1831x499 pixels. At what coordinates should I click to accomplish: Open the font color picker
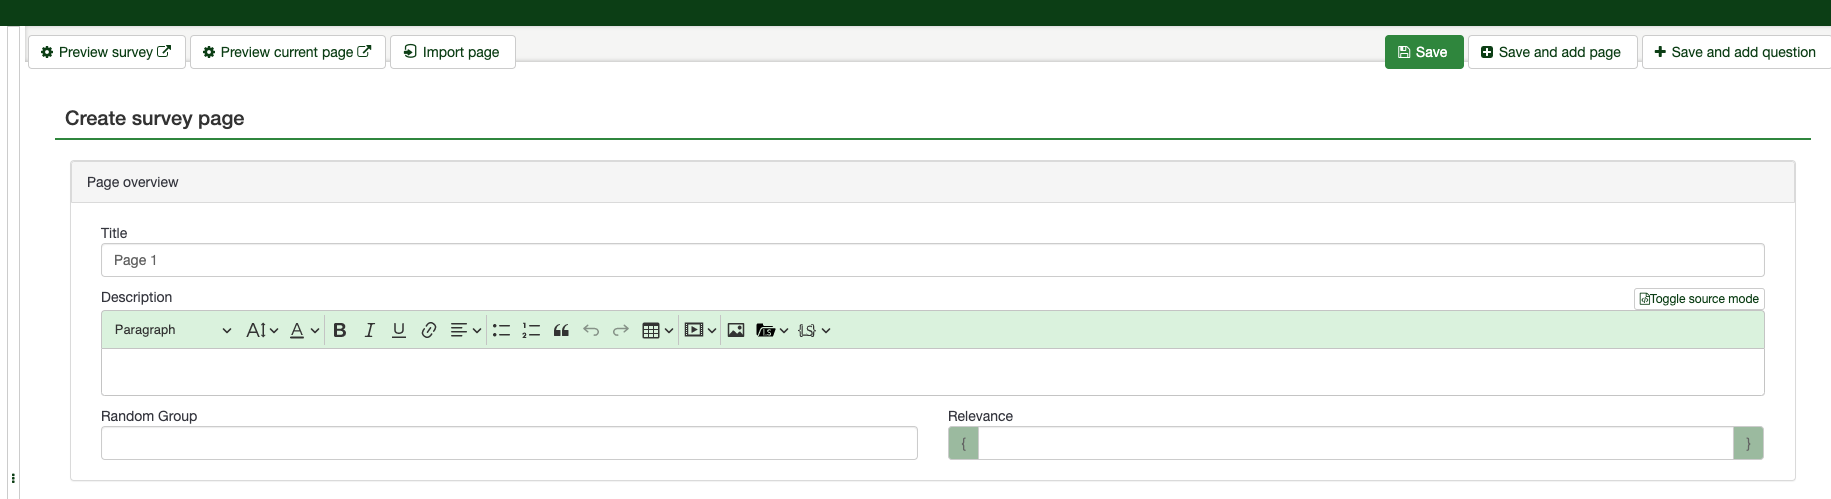click(304, 330)
